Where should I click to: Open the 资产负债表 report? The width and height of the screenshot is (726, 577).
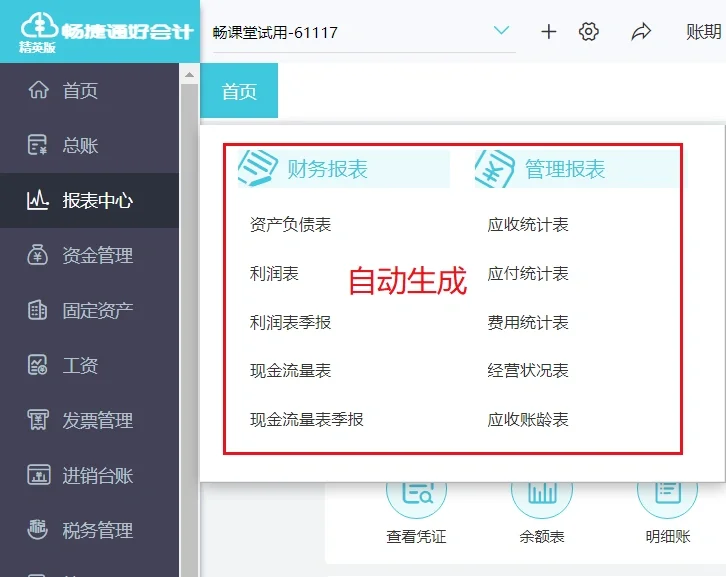(290, 225)
